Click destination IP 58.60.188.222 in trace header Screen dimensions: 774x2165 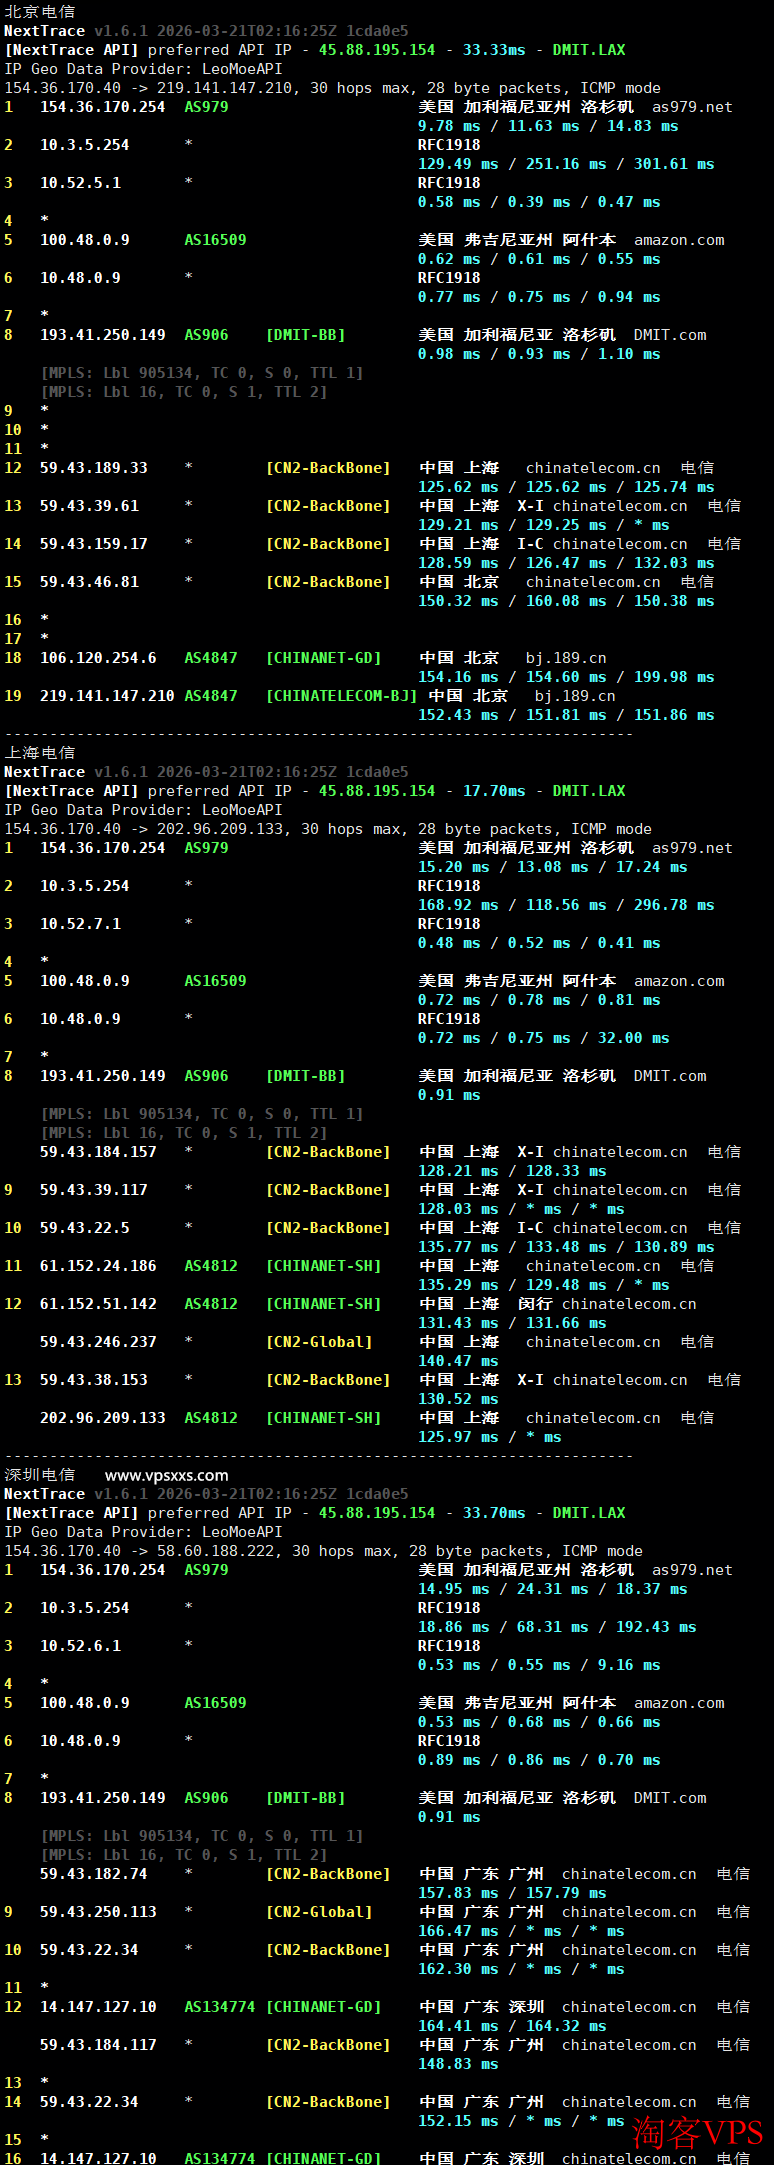tap(215, 1551)
